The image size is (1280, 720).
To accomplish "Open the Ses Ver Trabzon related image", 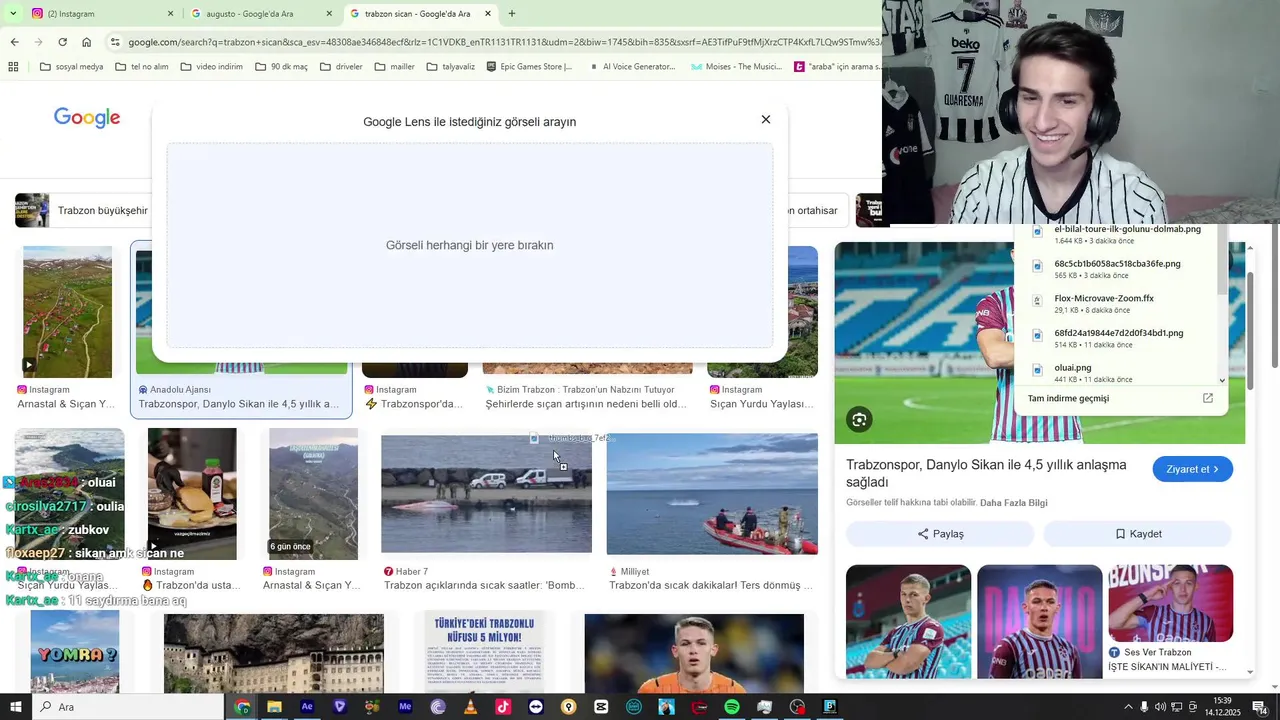I will [x=1170, y=604].
